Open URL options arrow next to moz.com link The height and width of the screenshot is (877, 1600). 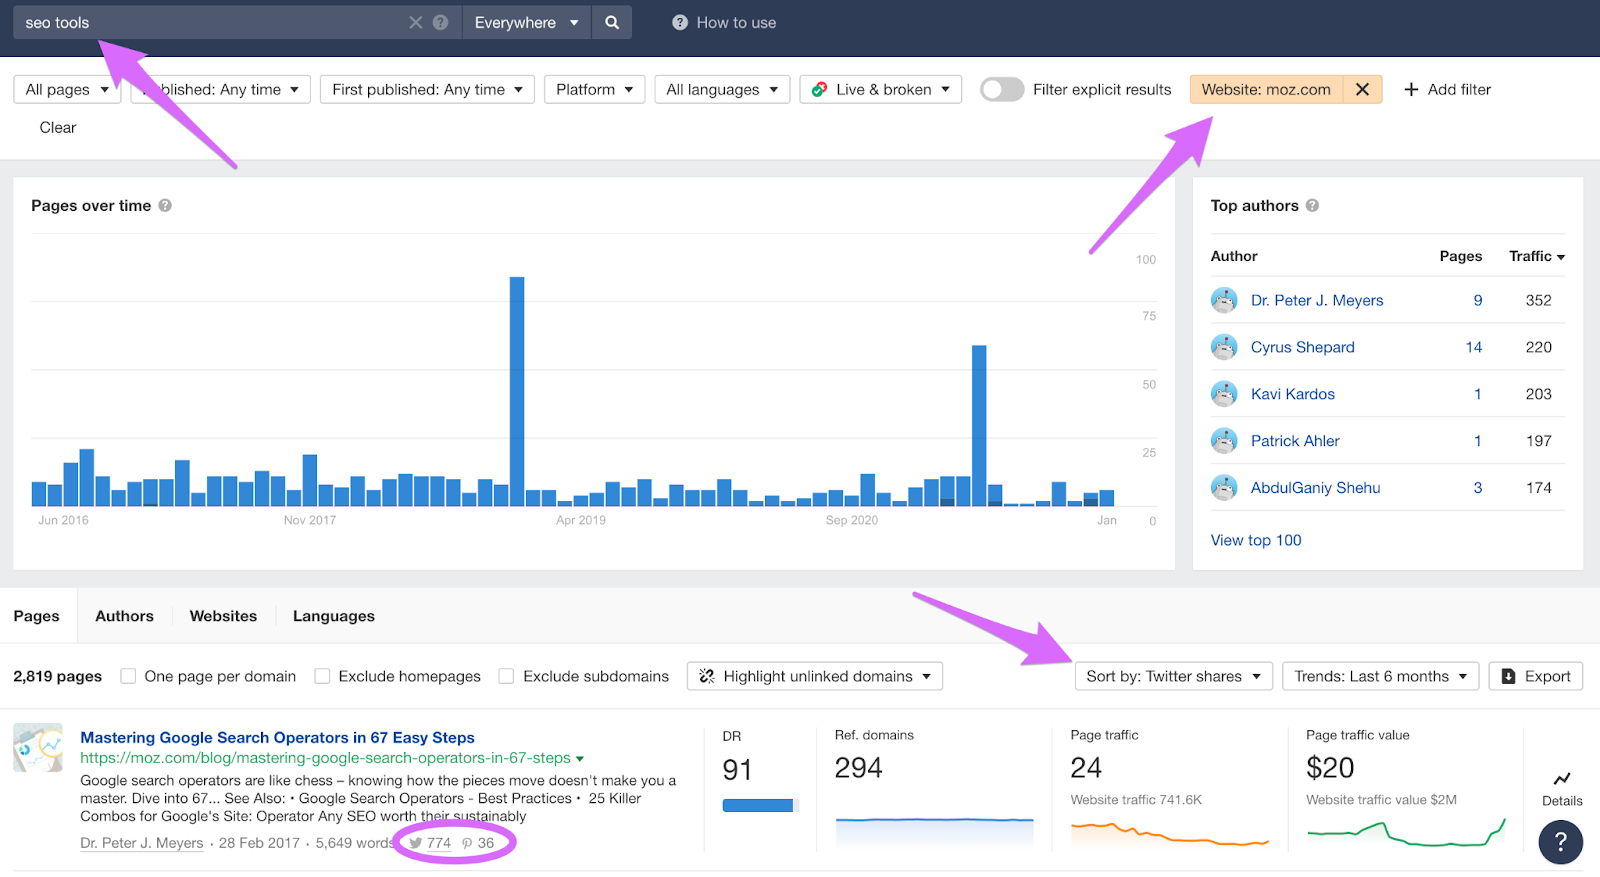pos(580,759)
